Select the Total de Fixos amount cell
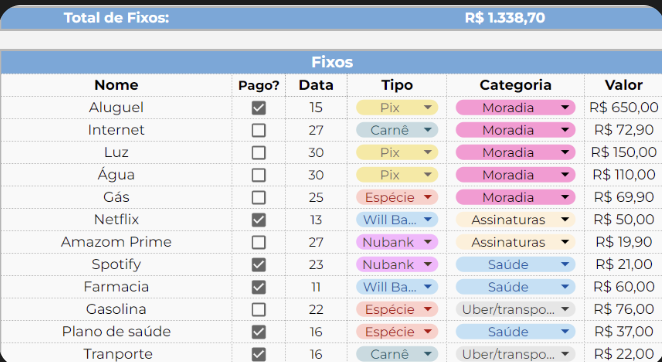 [x=505, y=18]
